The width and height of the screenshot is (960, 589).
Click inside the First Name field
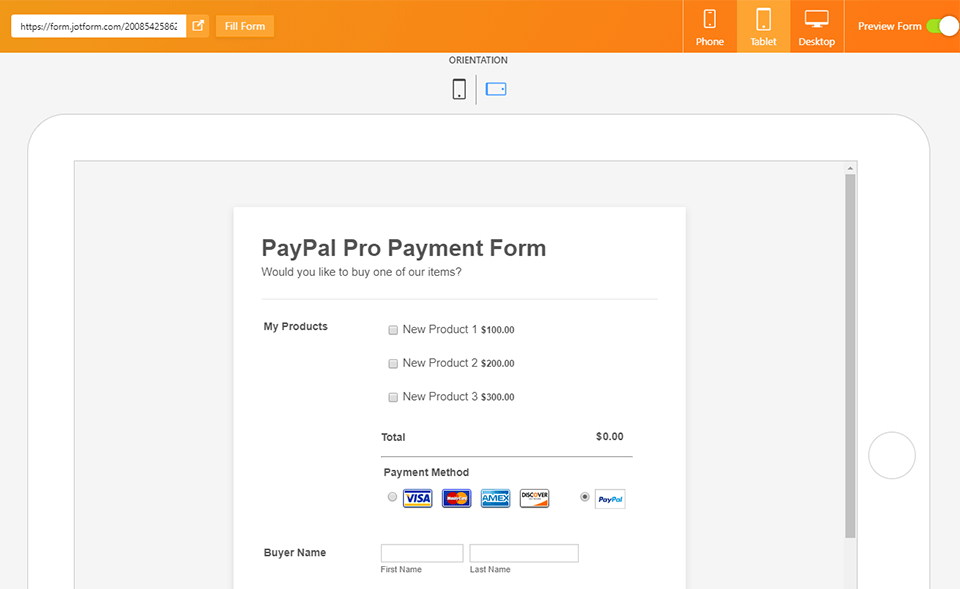point(421,552)
